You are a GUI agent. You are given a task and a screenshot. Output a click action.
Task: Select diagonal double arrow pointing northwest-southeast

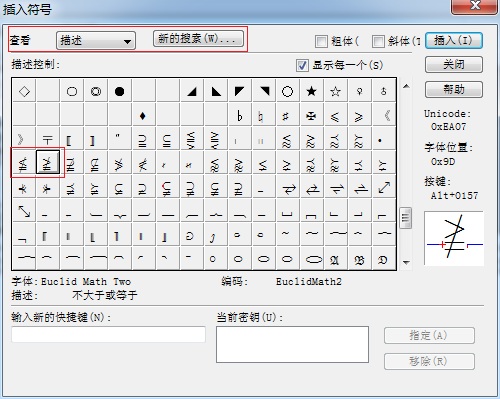pos(24,211)
